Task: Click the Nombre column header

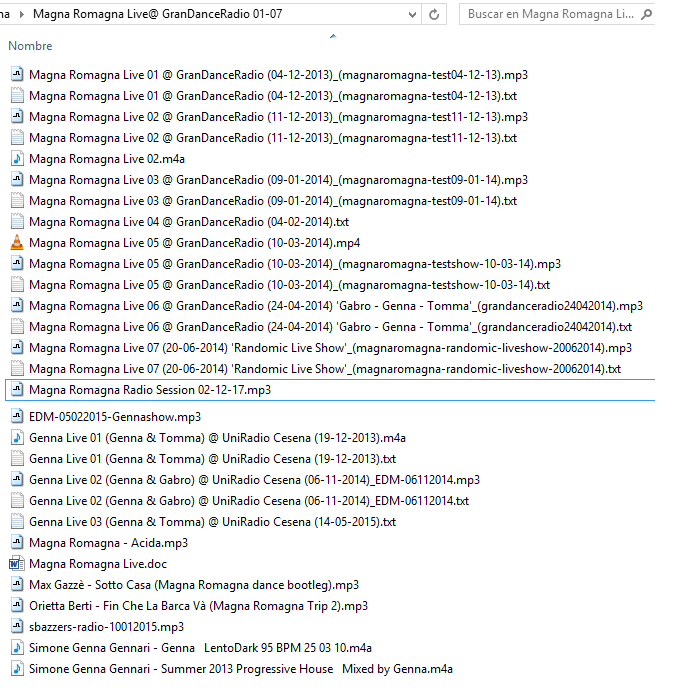Action: (x=30, y=46)
